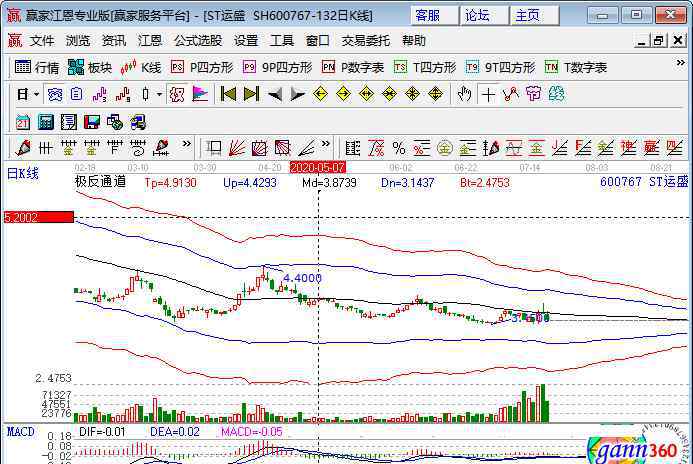
Task: Click the calendar icon in third toolbar
Action: (x=22, y=121)
